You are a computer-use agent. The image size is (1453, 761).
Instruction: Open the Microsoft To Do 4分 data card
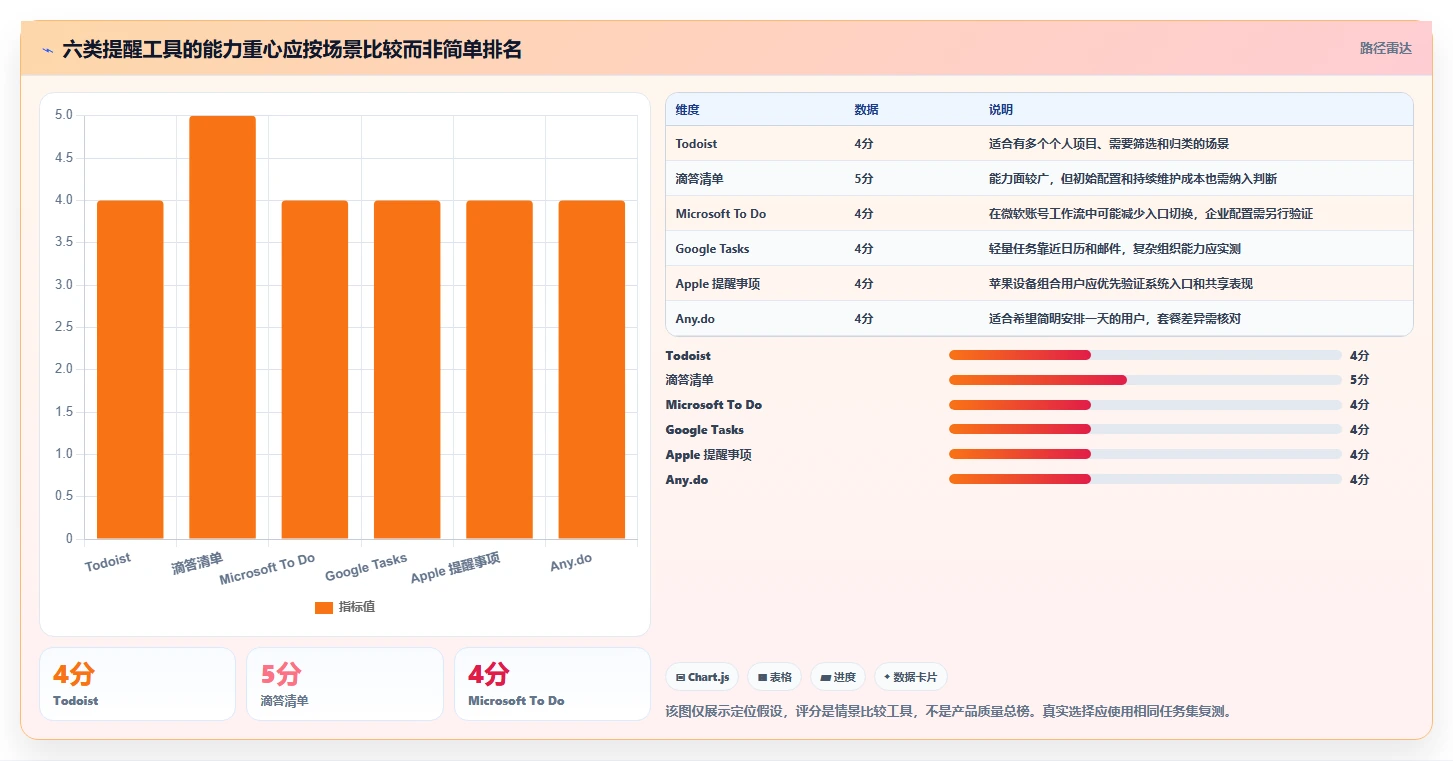coord(552,684)
